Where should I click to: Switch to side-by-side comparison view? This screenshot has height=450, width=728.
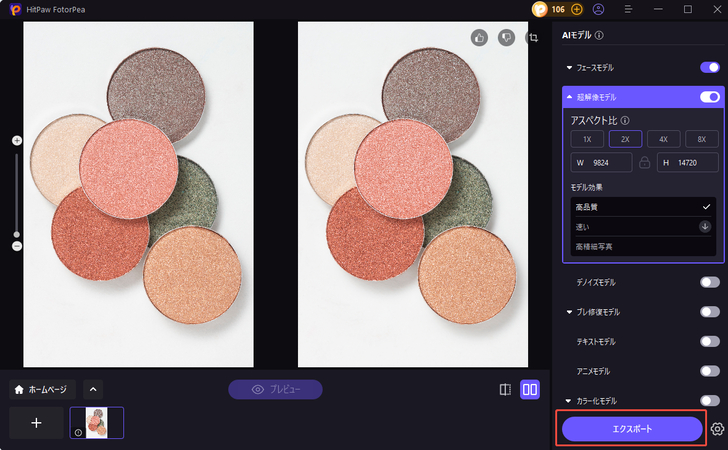[530, 390]
